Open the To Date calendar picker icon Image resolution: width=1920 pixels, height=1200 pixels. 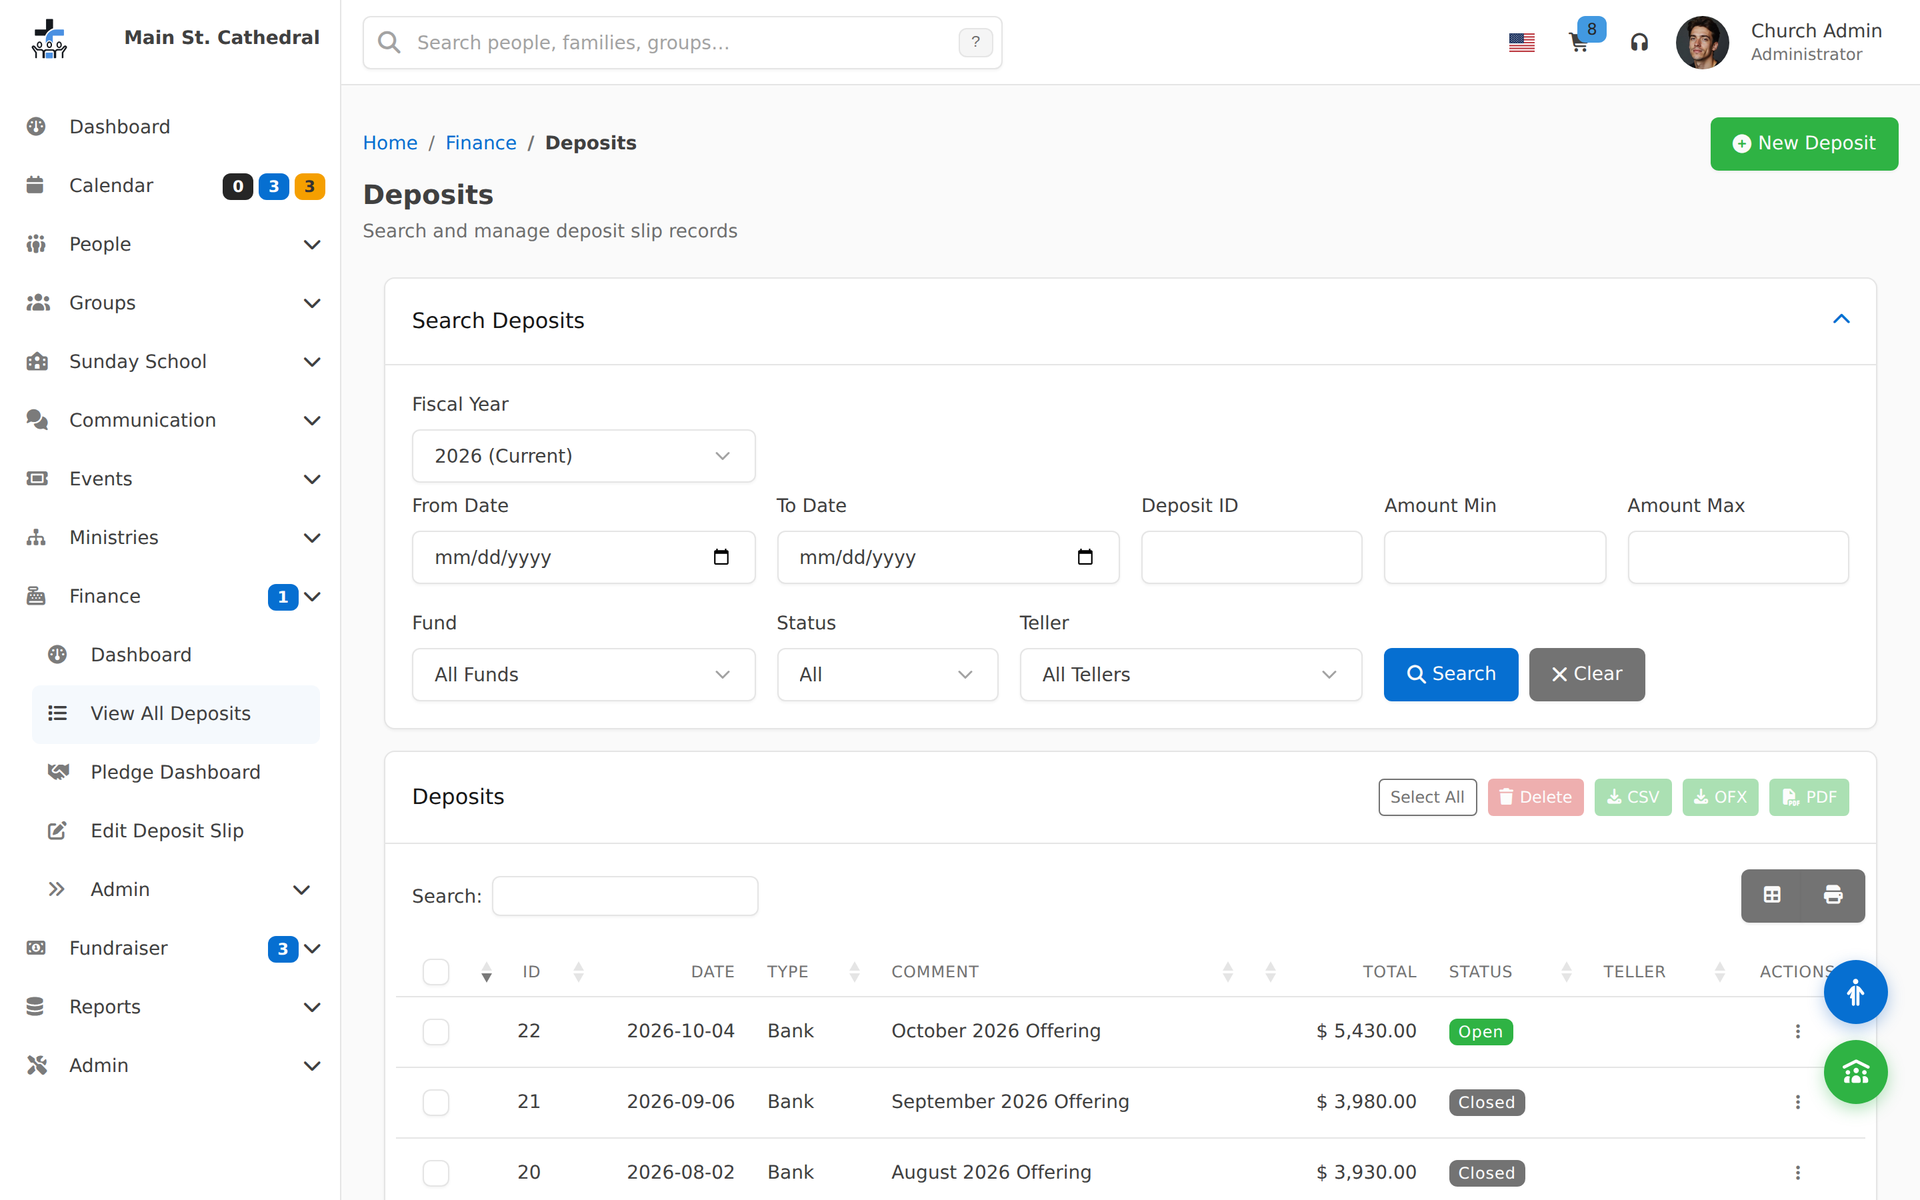coord(1085,557)
